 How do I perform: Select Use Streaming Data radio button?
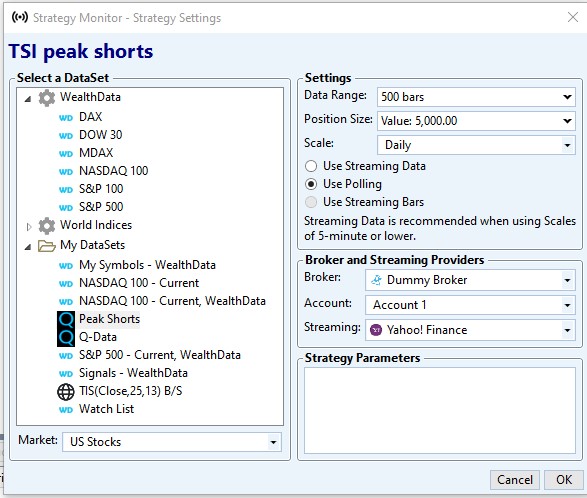coord(311,166)
